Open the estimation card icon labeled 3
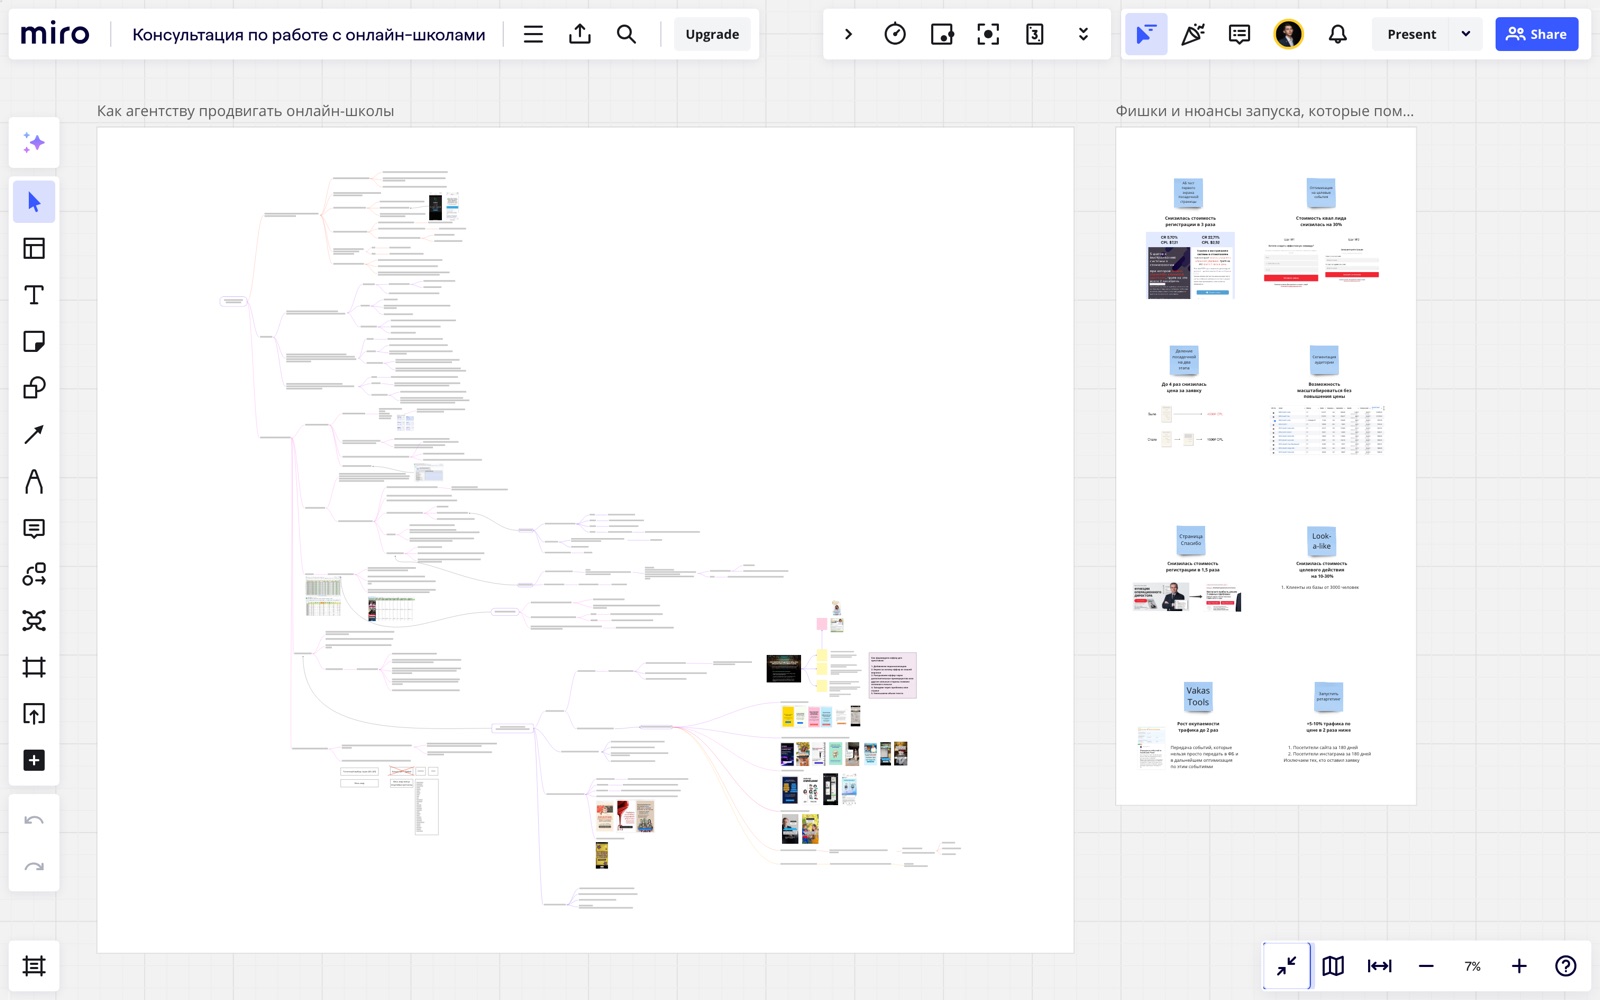Screen dimensions: 1600x1000 pos(1035,34)
